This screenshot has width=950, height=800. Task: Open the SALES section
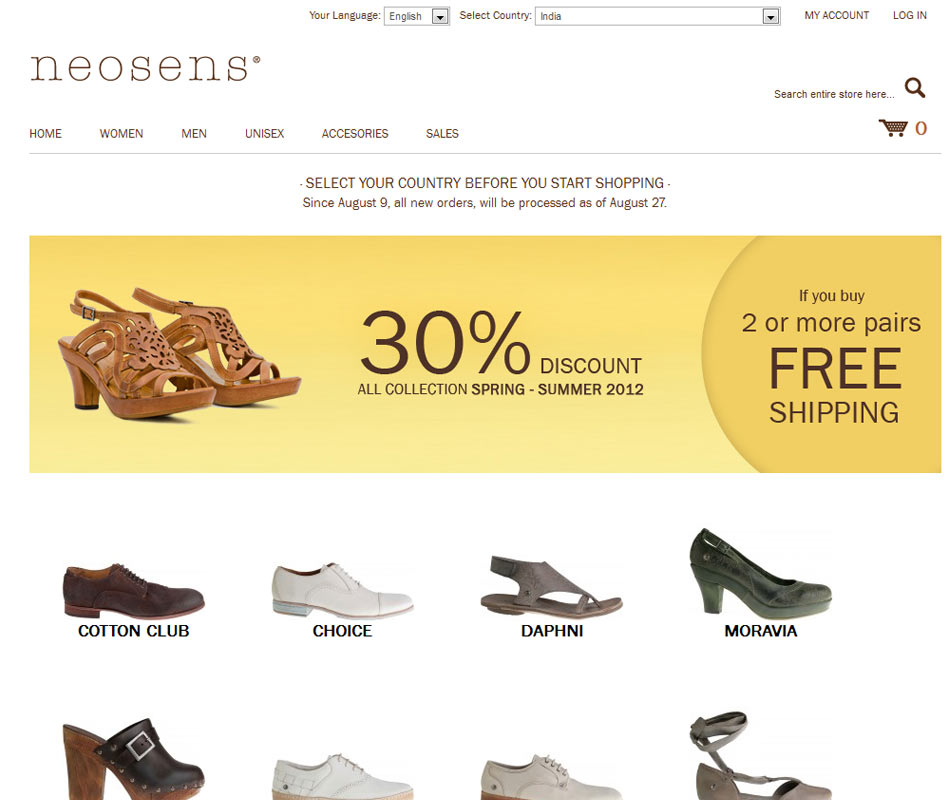pyautogui.click(x=442, y=133)
